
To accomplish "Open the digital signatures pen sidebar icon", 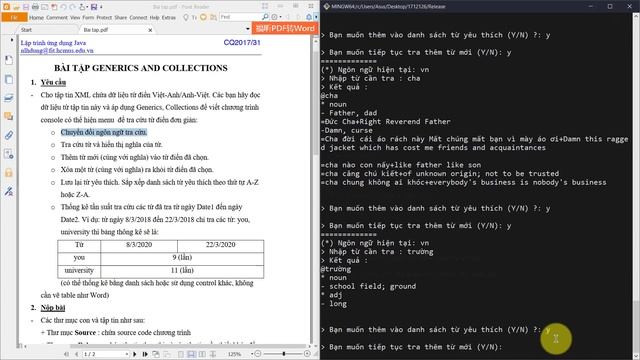I will (x=9, y=191).
